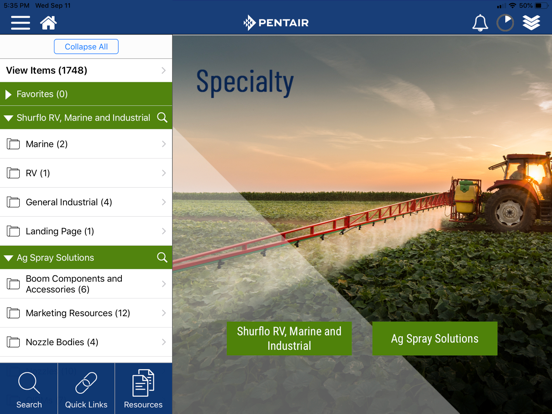Open the Shurflo RV, Marine and Industrial tile
Viewport: 552px width, 414px height.
[289, 338]
